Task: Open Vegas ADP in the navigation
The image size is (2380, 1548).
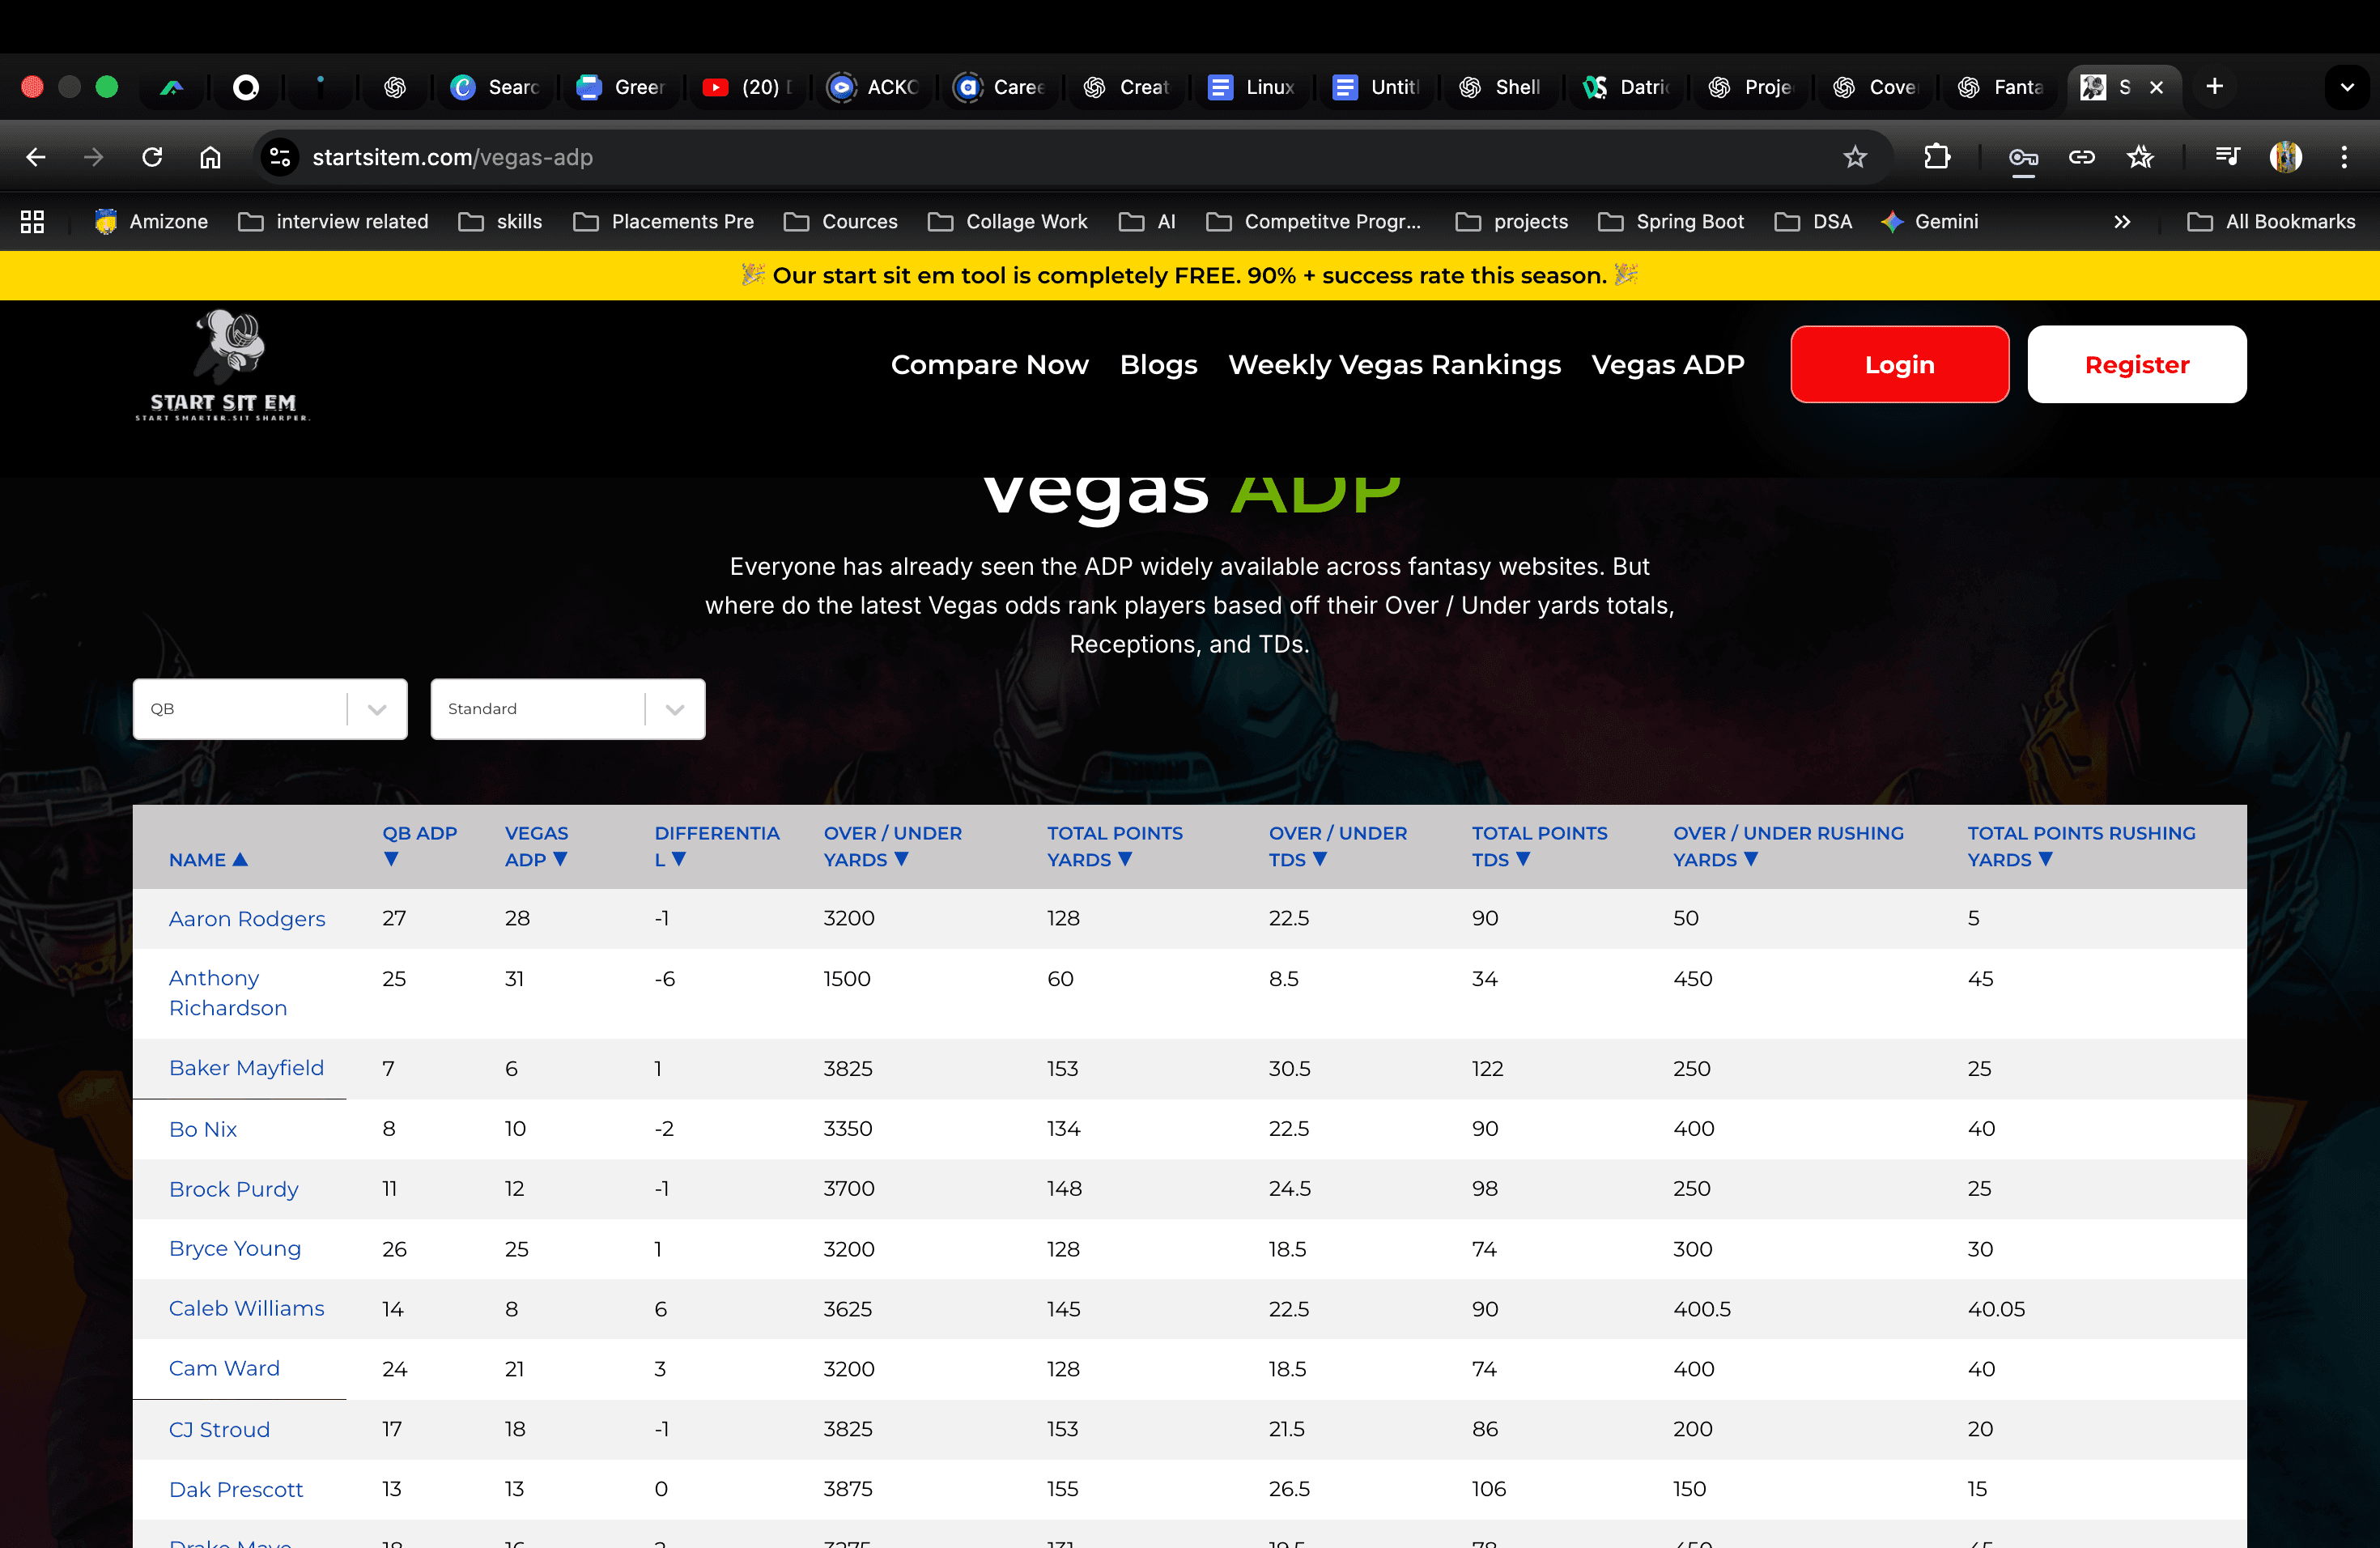Action: [1667, 365]
